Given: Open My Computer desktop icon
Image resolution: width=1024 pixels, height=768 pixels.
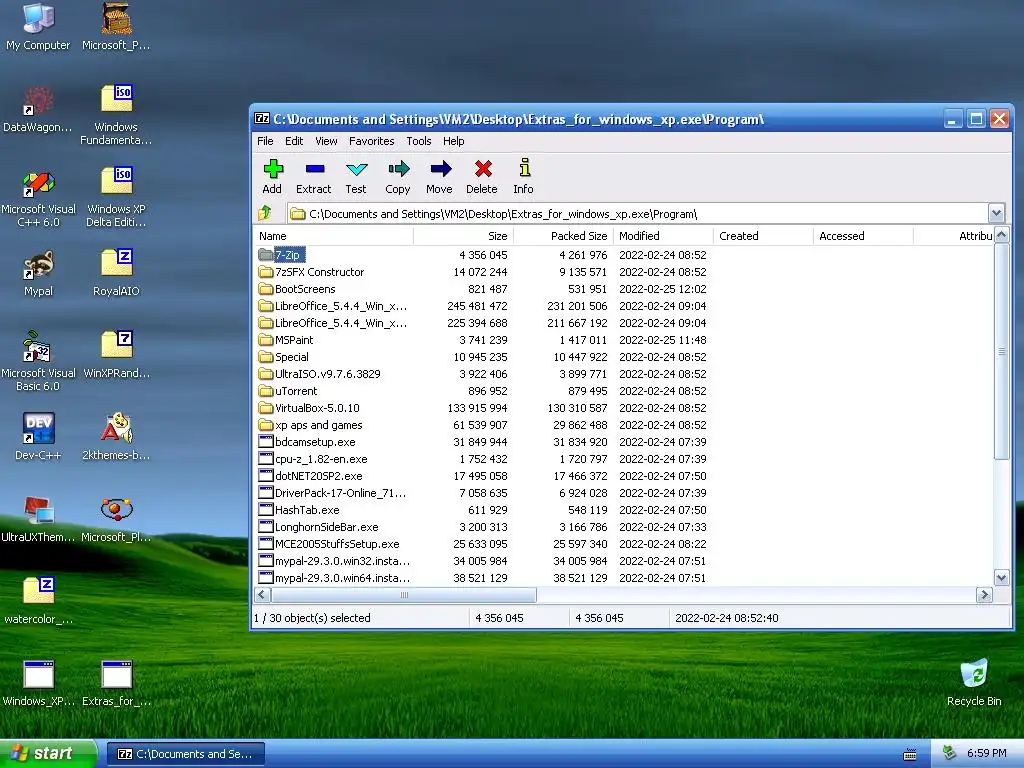Looking at the screenshot, I should 38,27.
